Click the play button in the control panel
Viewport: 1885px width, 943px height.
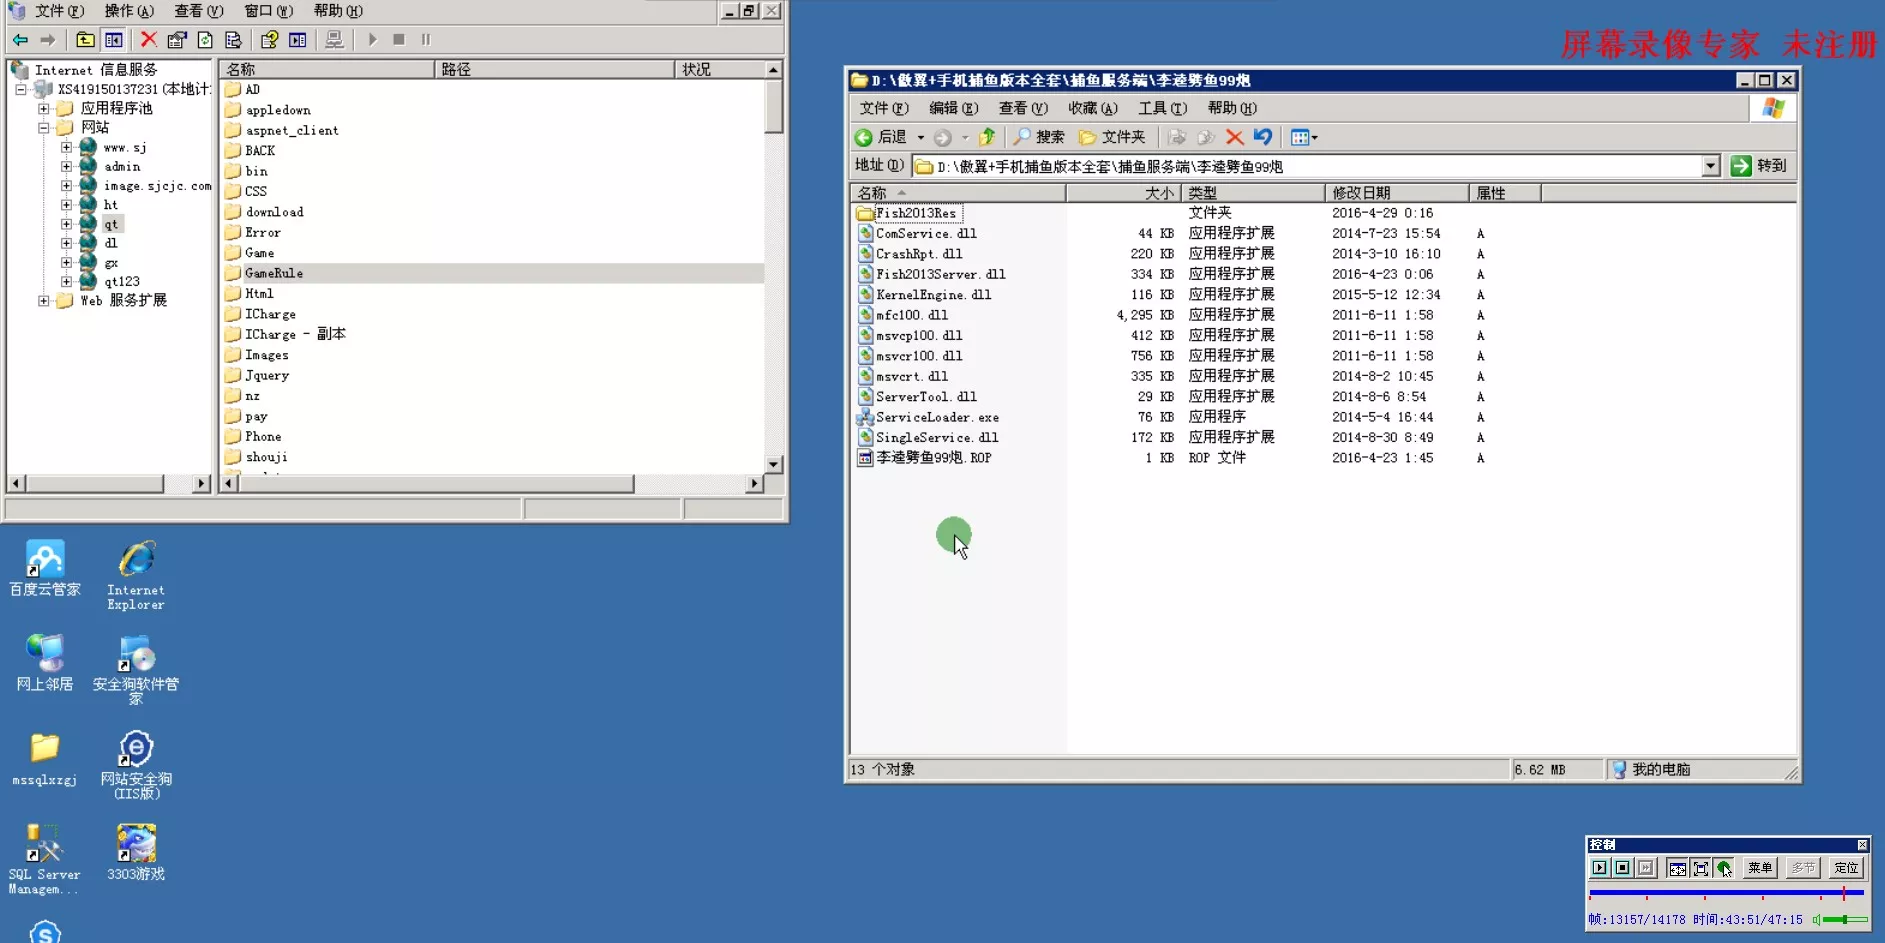[1599, 868]
